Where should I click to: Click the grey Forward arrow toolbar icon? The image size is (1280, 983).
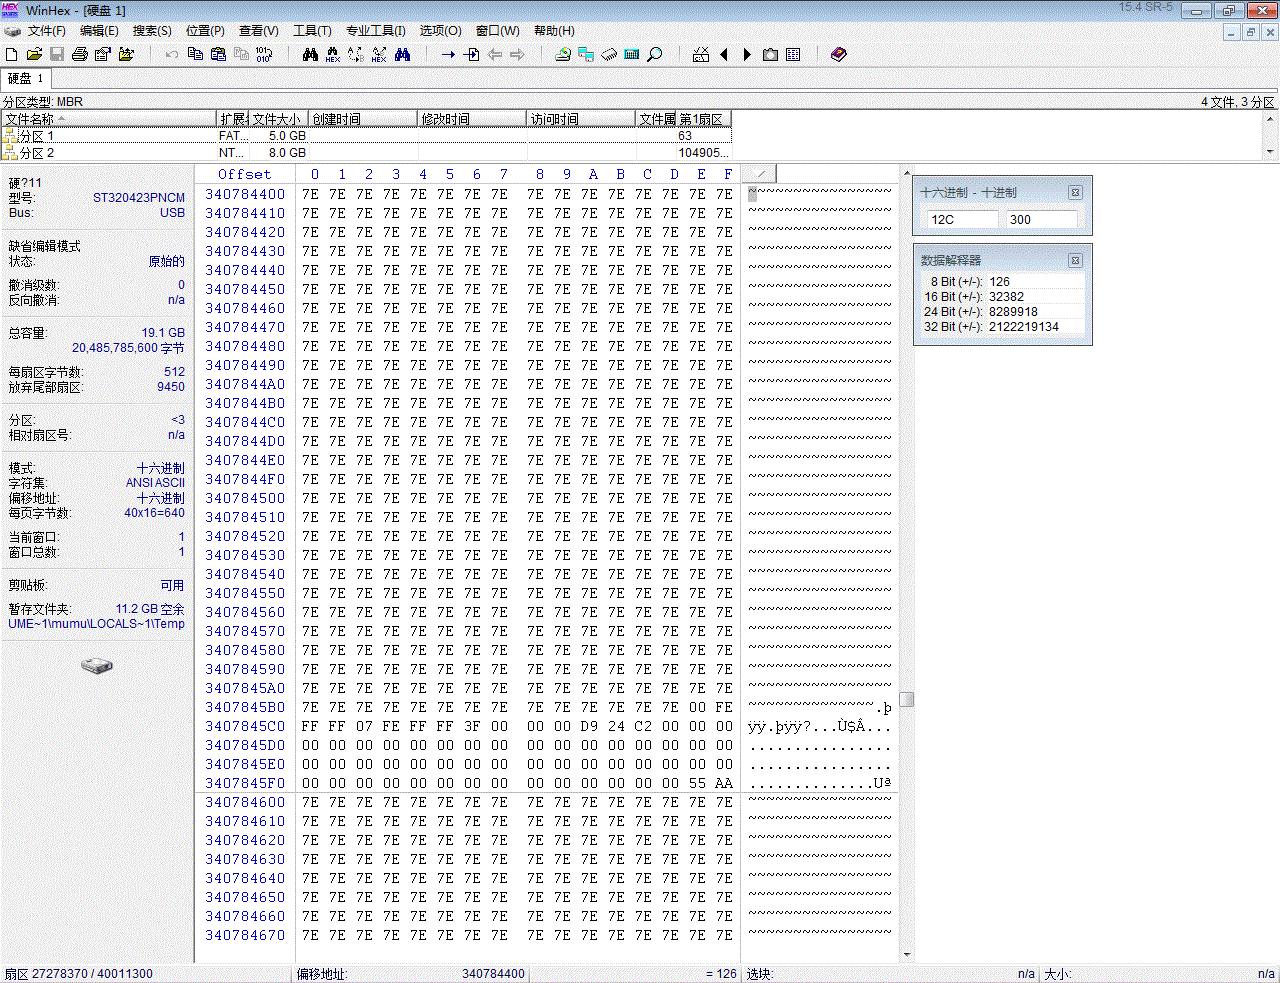[517, 54]
